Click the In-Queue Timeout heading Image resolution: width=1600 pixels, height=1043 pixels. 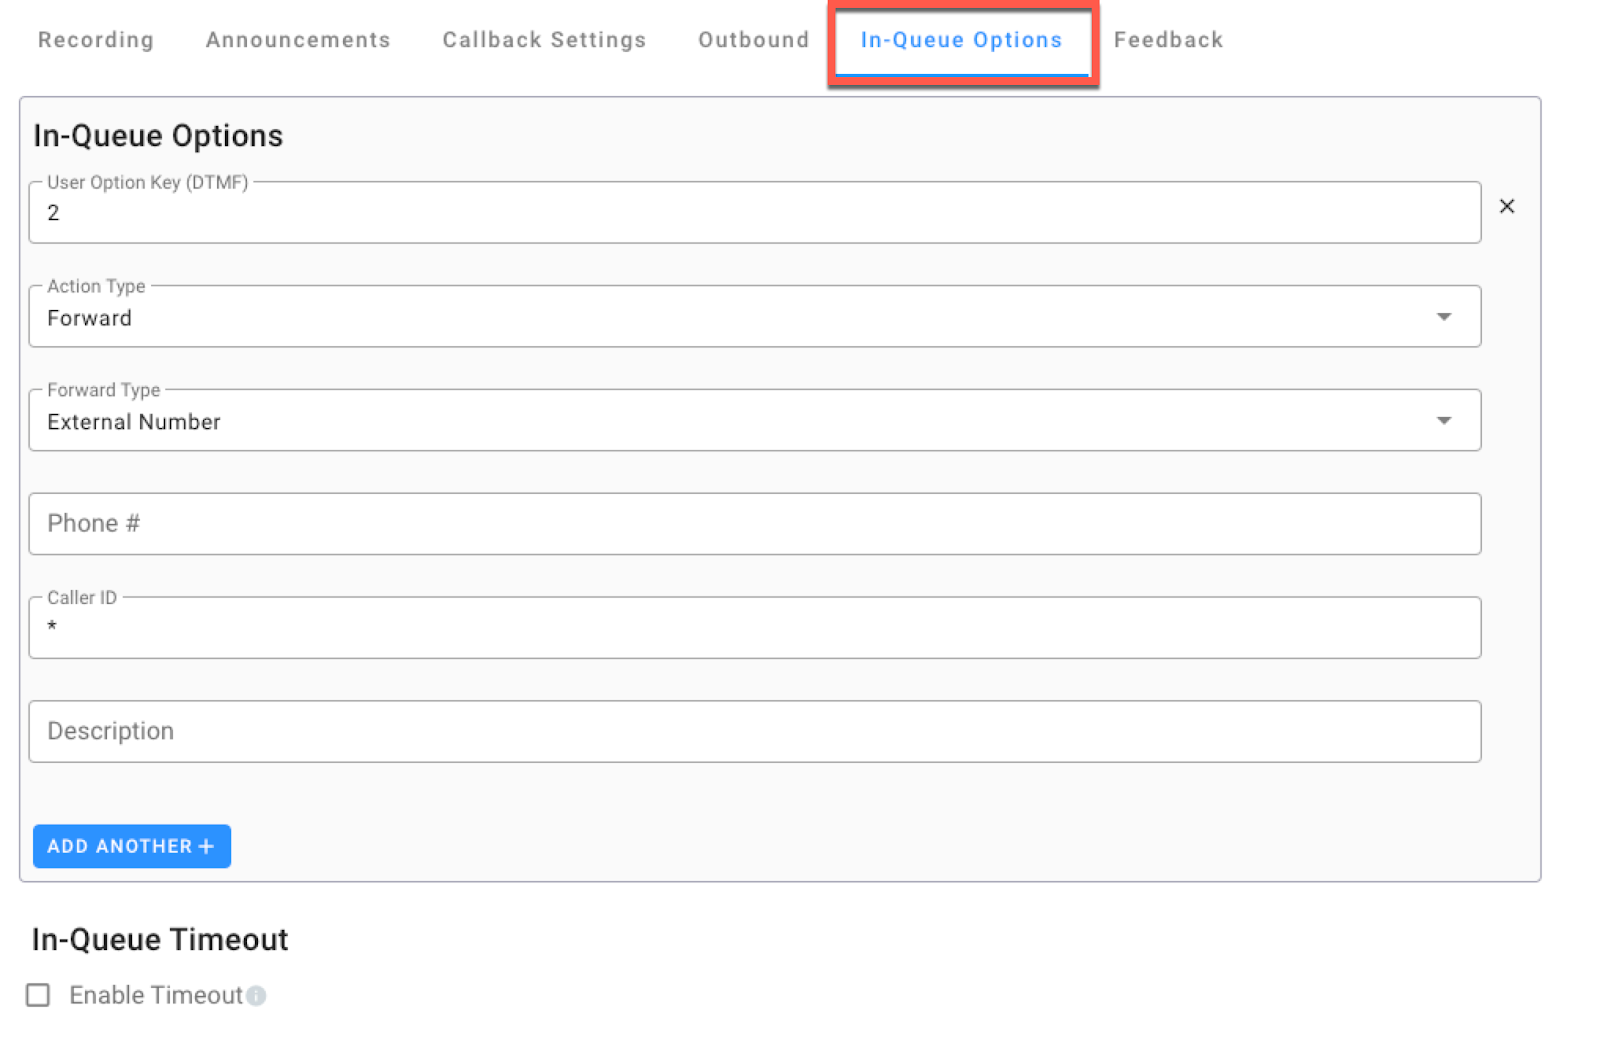(x=160, y=940)
